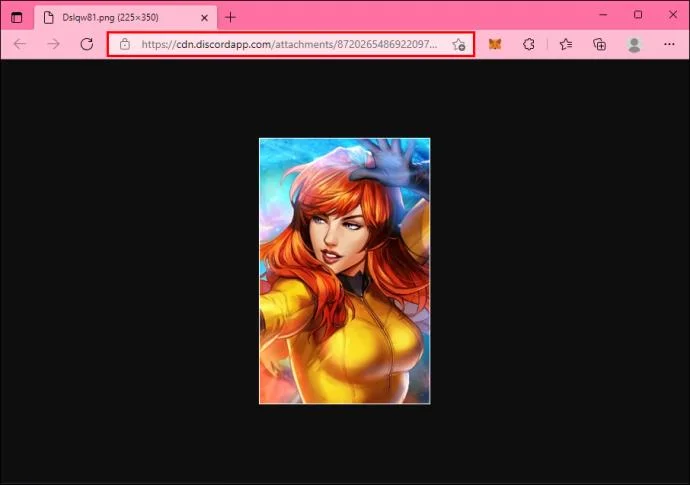Open the MetaMask fox extension
690x485 pixels.
(495, 44)
